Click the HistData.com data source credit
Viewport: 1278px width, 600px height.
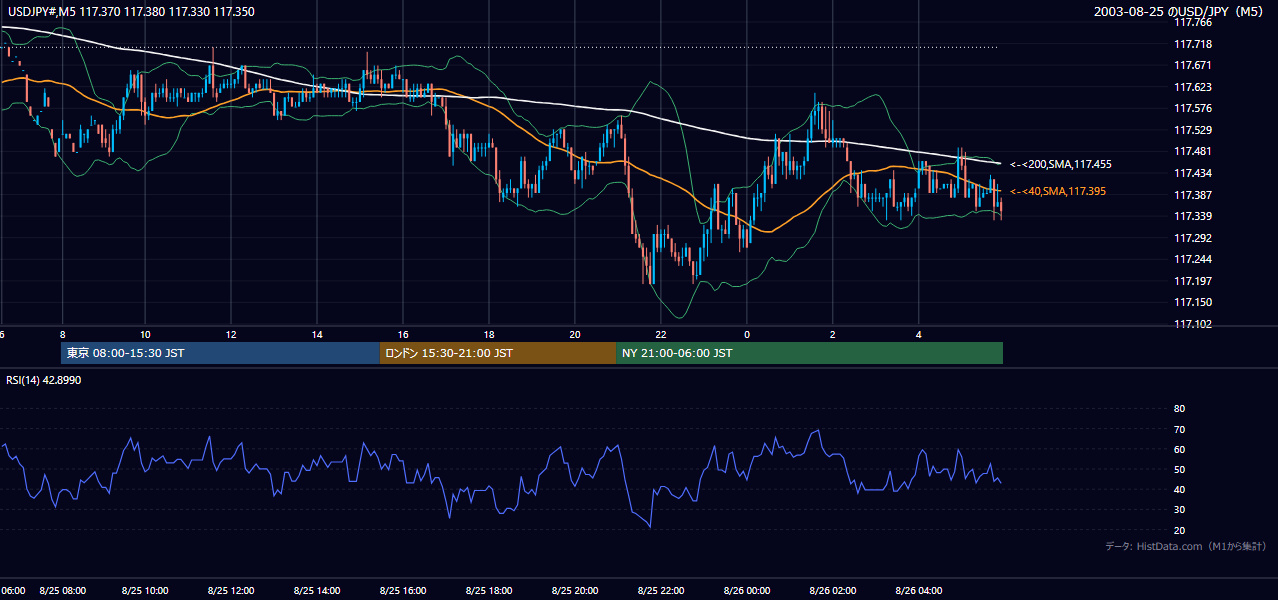[x=1186, y=546]
